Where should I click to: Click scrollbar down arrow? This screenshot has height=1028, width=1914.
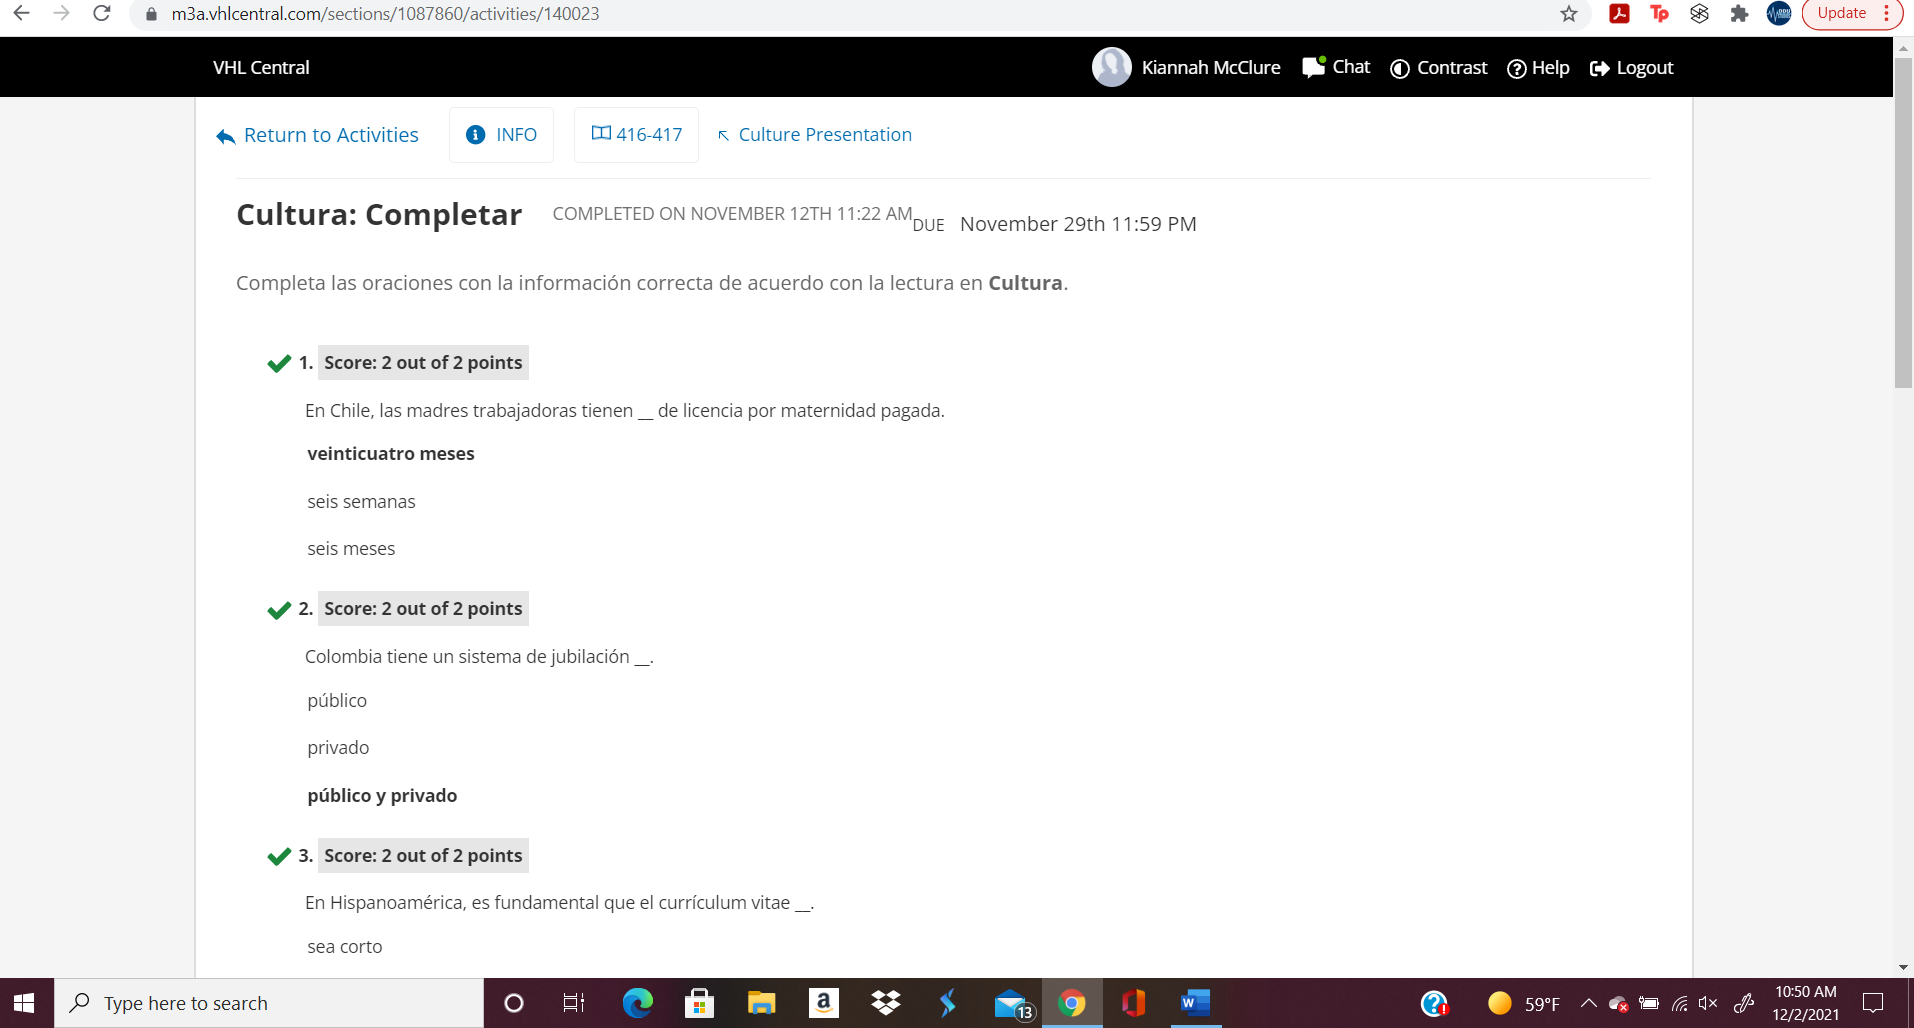point(1903,968)
